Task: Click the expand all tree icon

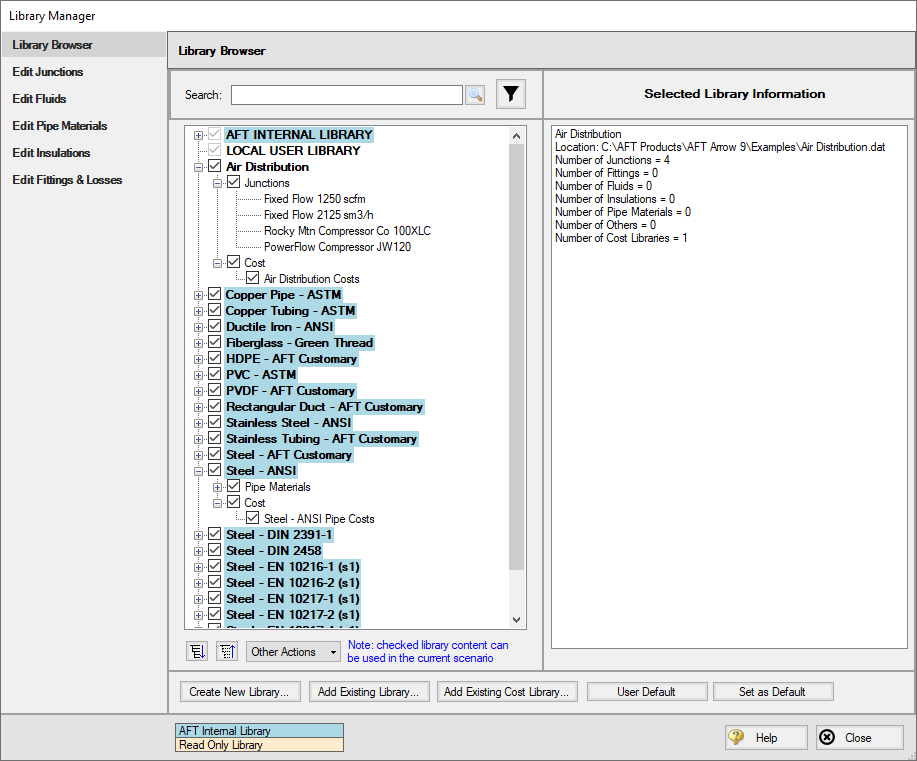Action: pos(197,651)
